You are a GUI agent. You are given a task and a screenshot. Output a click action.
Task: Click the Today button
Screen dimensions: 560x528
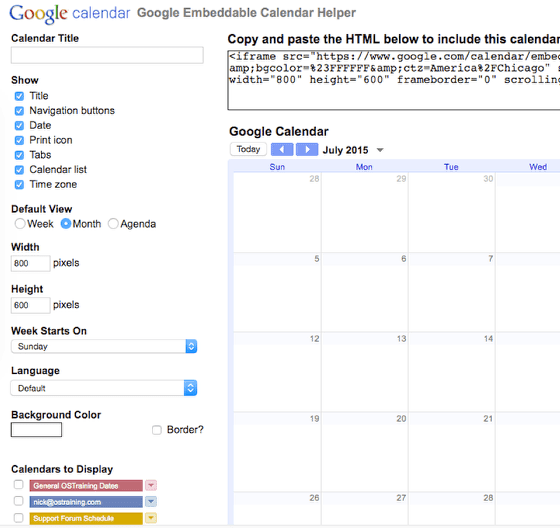tap(248, 149)
